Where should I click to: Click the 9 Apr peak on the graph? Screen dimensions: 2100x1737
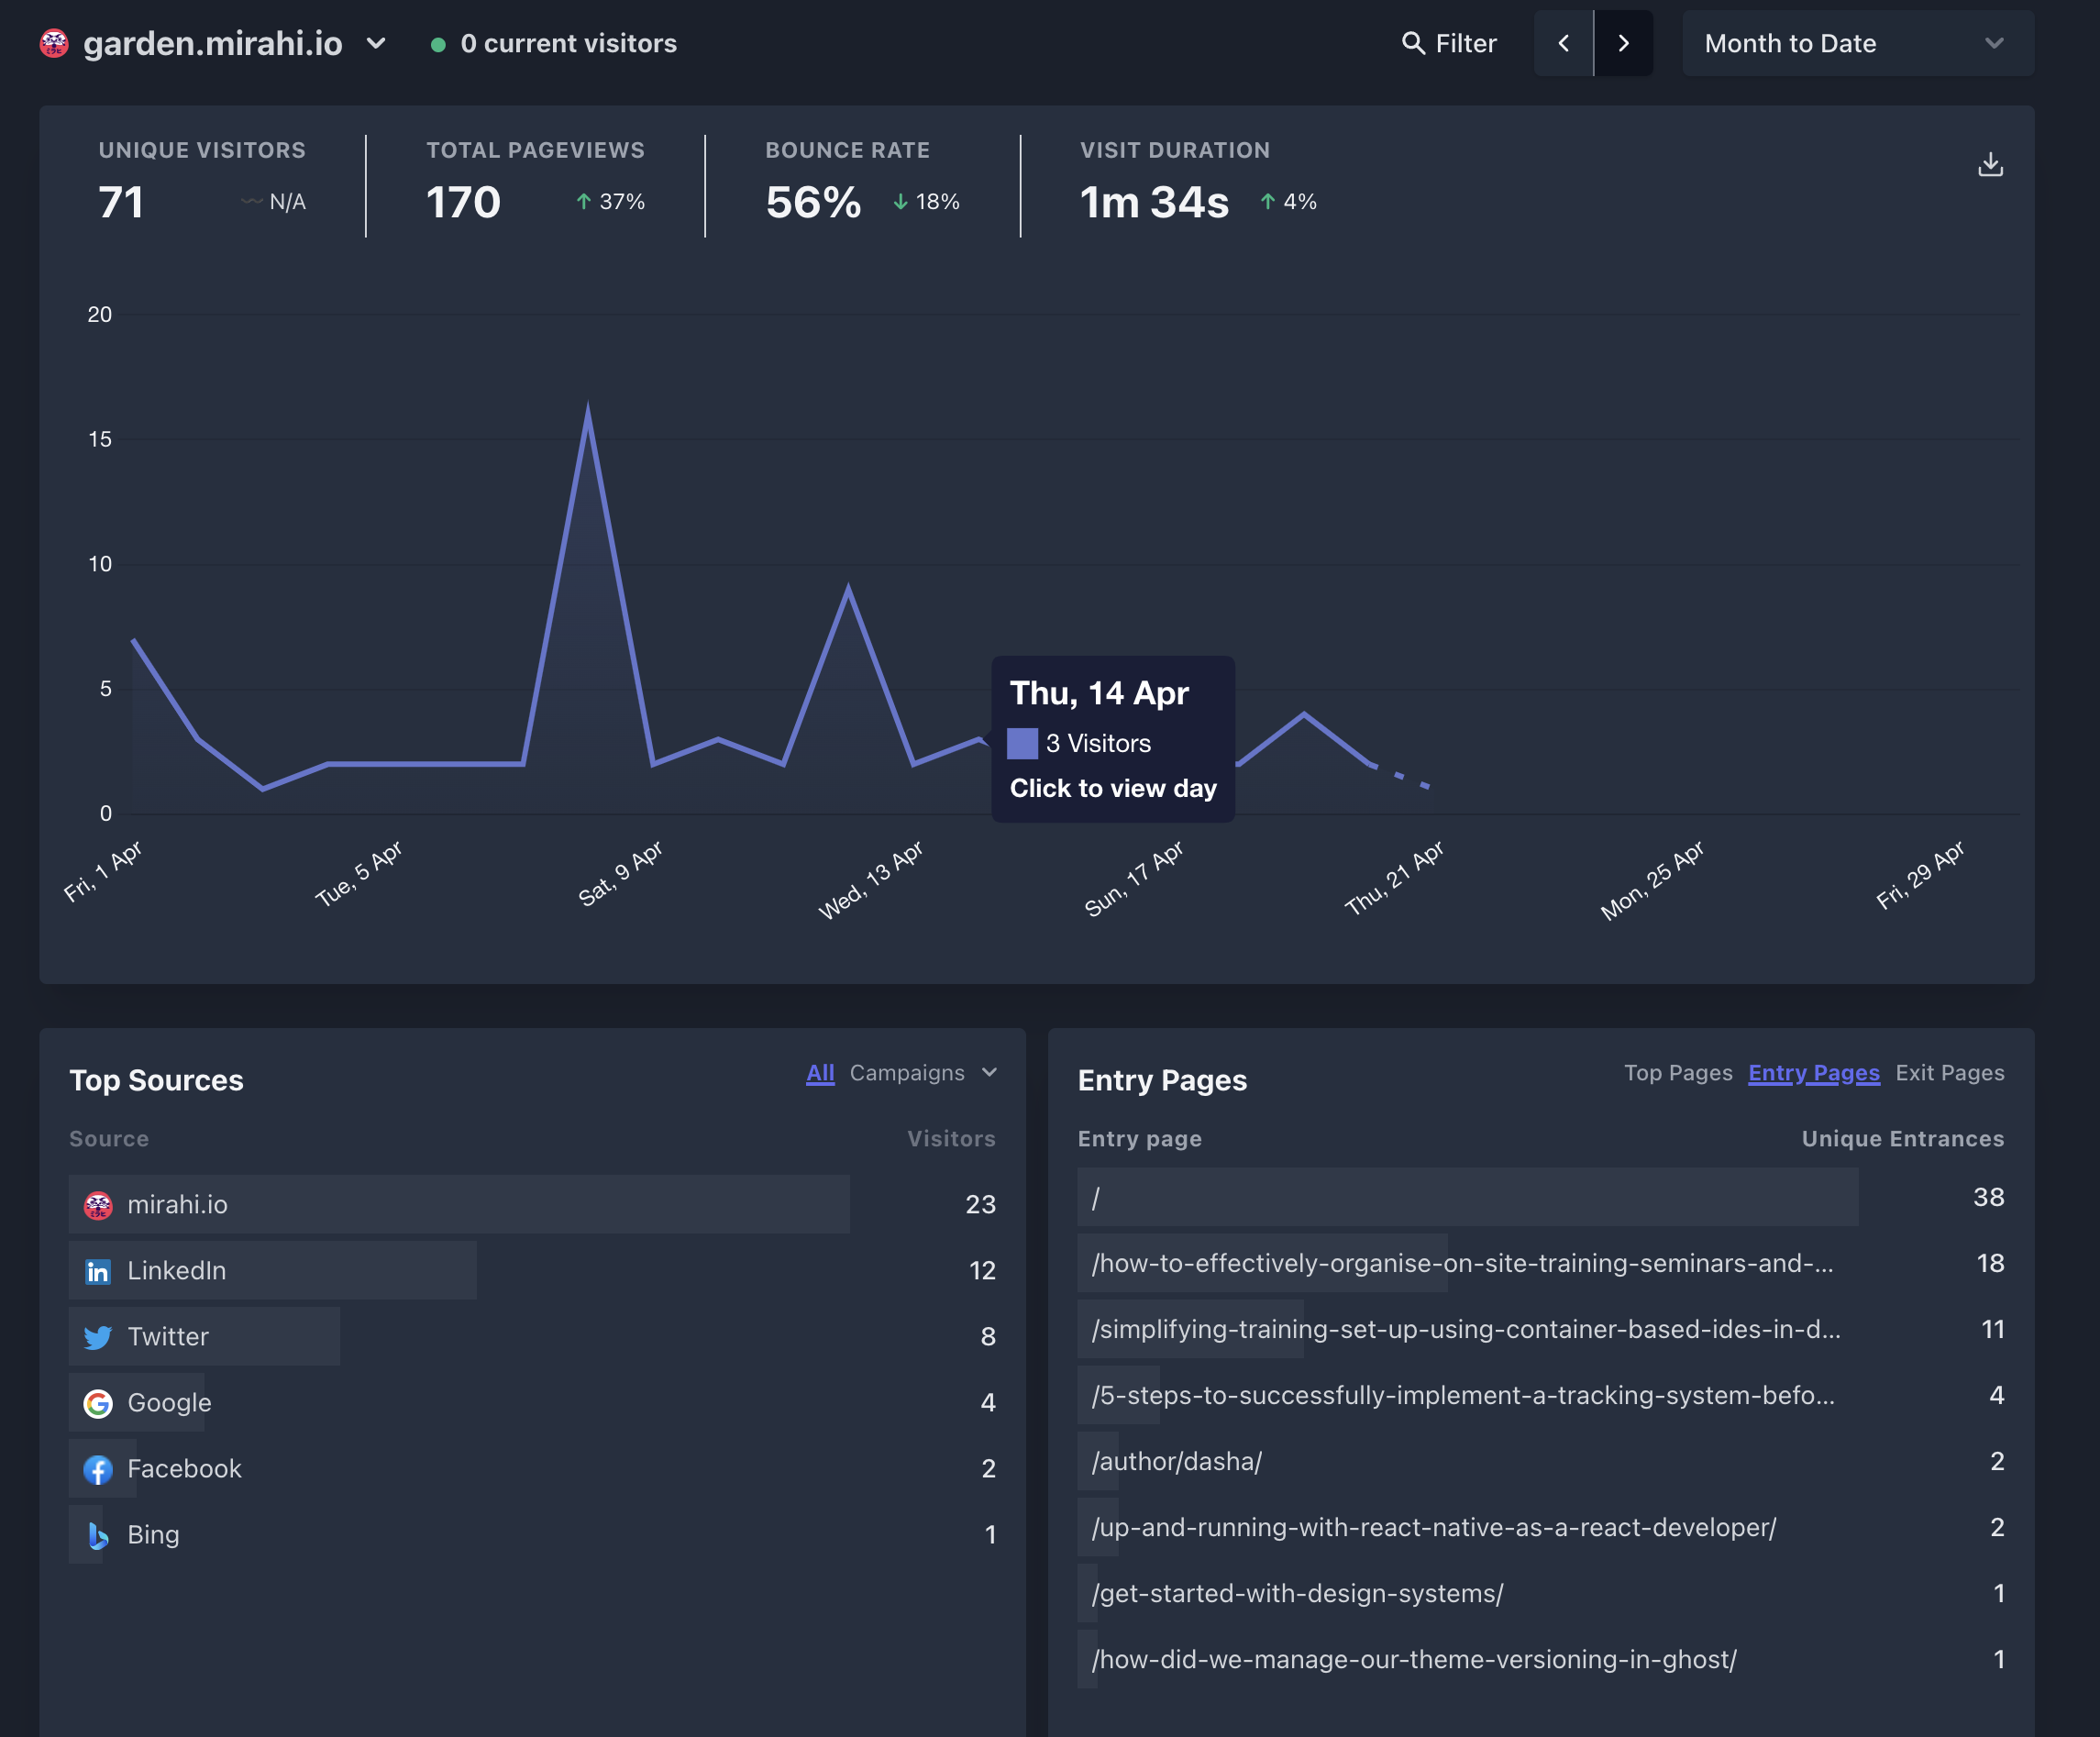tap(588, 409)
